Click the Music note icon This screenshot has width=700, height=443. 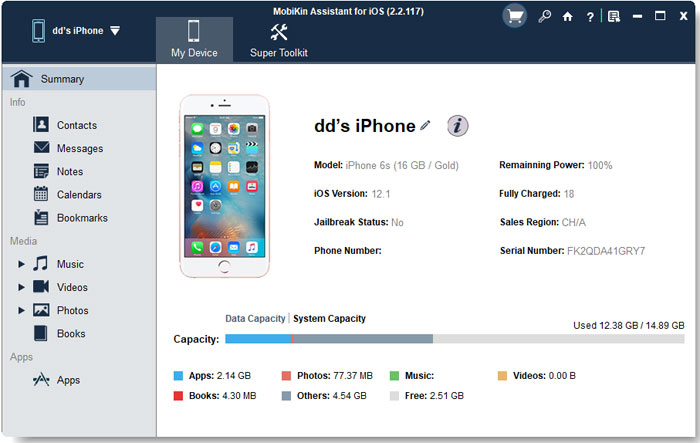coord(41,263)
